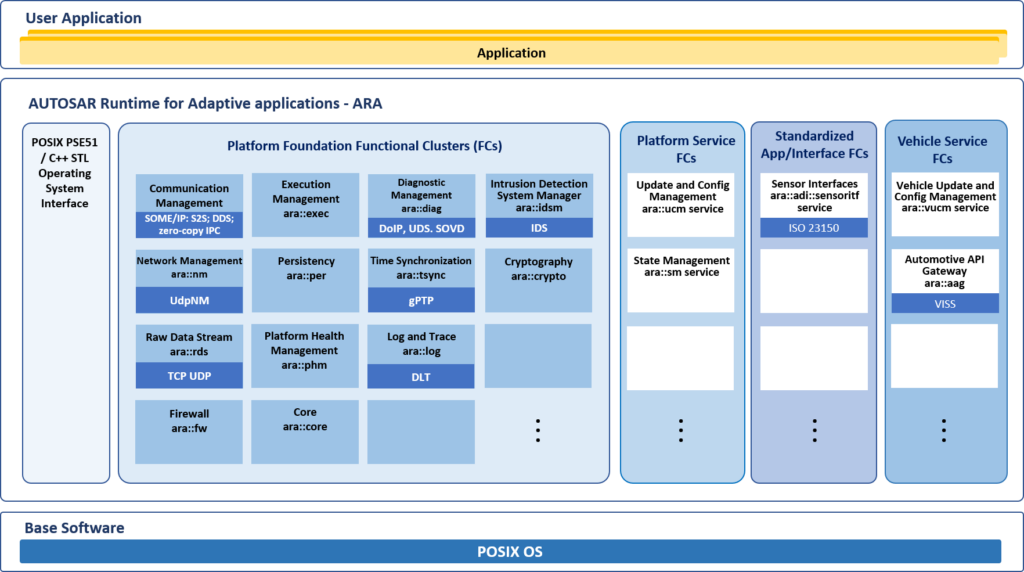Image resolution: width=1024 pixels, height=572 pixels.
Task: Click the TCP UDP label under Raw Data Stream
Action: point(189,376)
